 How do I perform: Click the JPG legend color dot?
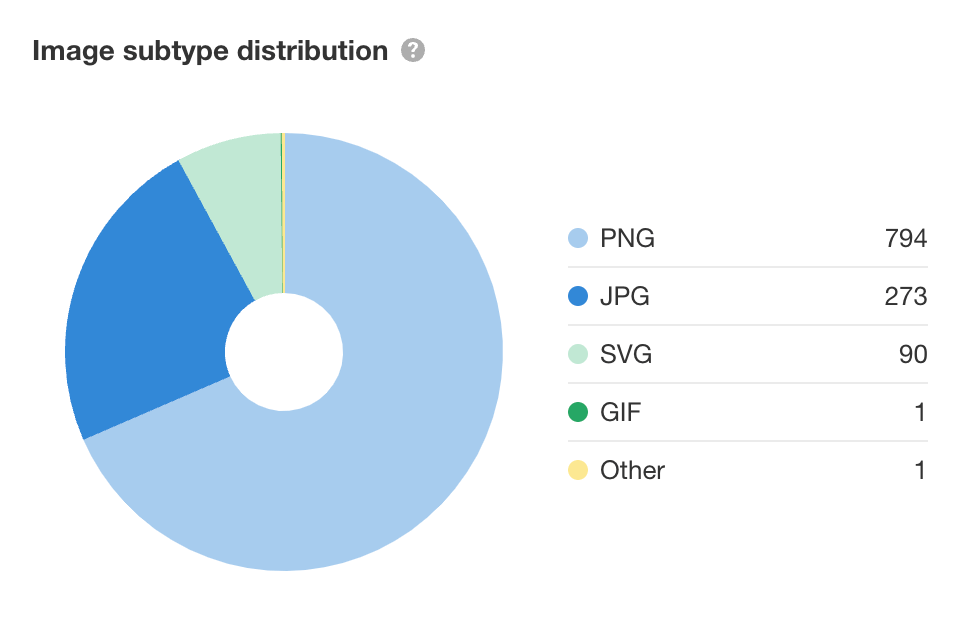[577, 297]
